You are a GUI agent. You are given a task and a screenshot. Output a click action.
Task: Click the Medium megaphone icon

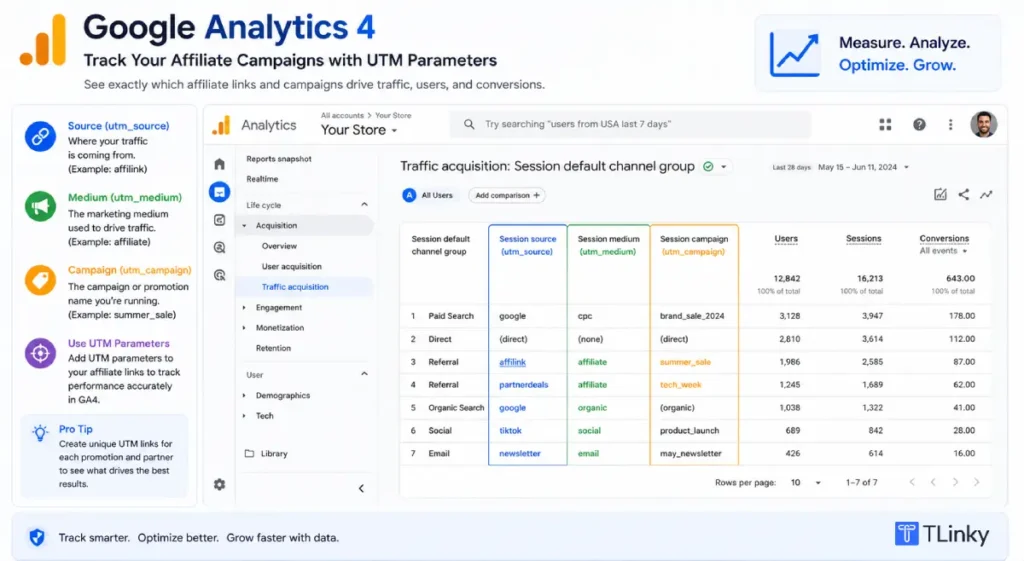pos(40,206)
